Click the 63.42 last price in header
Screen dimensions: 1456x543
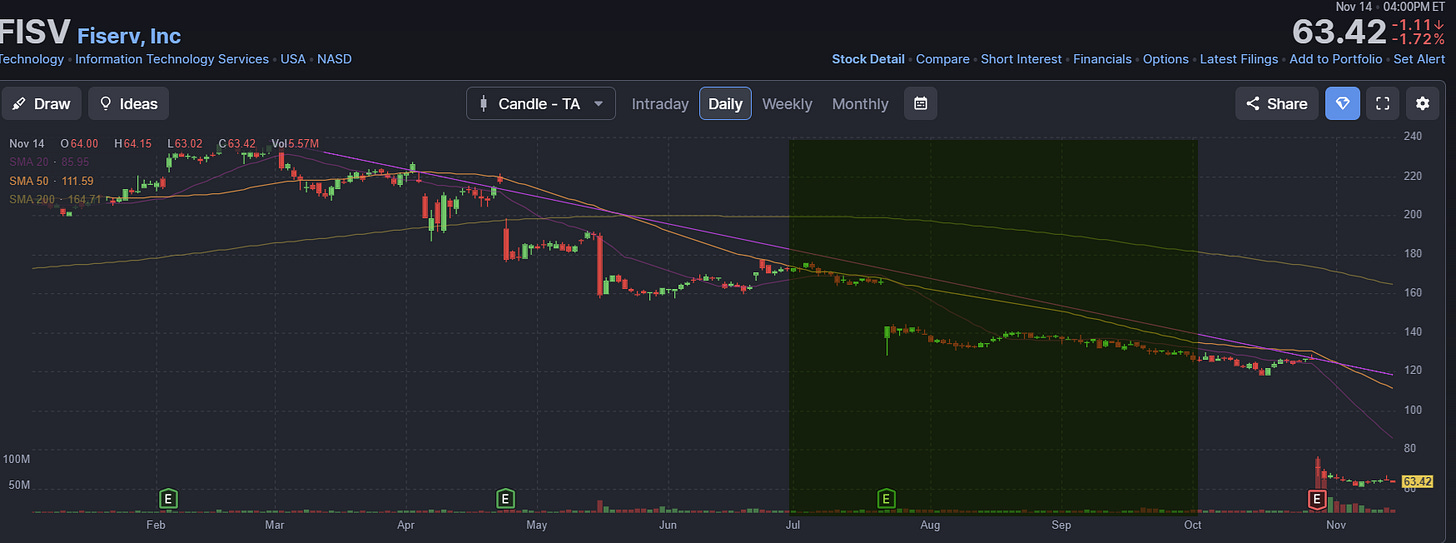pos(1339,32)
